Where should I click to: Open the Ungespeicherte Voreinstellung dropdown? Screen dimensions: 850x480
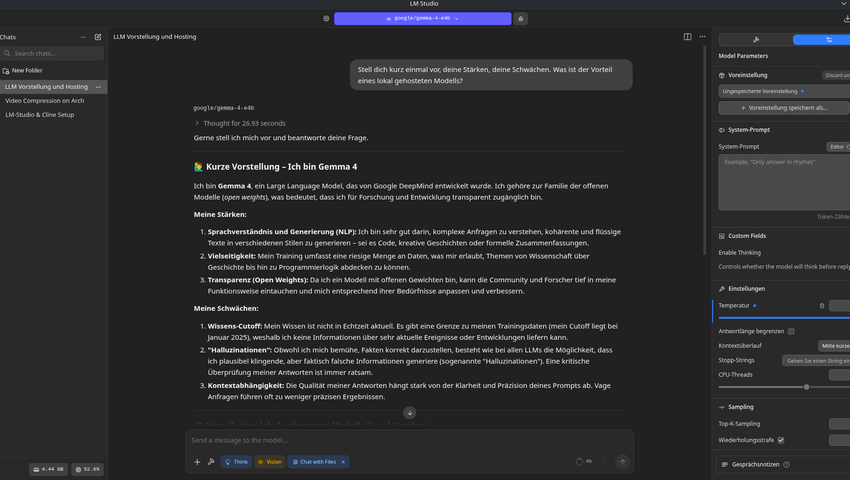click(784, 91)
